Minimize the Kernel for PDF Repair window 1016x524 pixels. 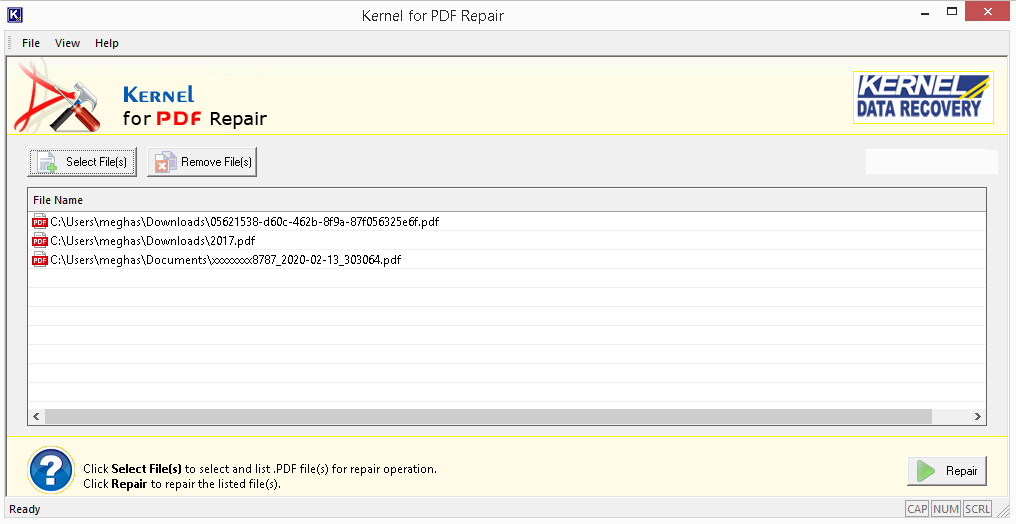(923, 12)
